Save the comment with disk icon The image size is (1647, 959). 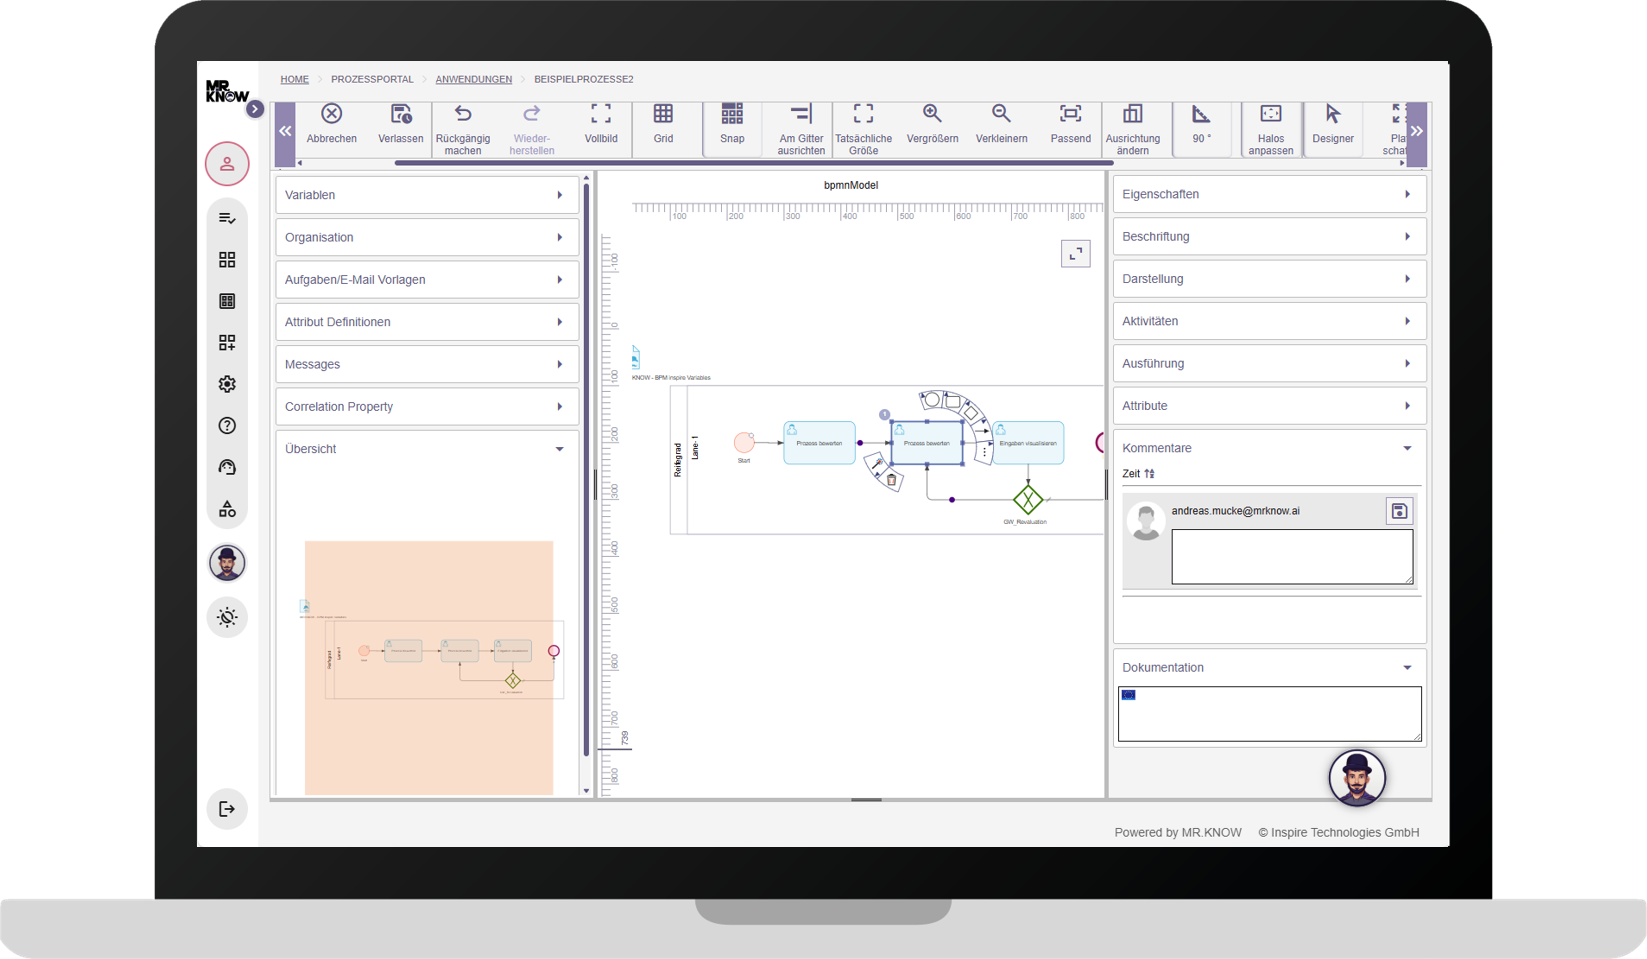(1399, 511)
